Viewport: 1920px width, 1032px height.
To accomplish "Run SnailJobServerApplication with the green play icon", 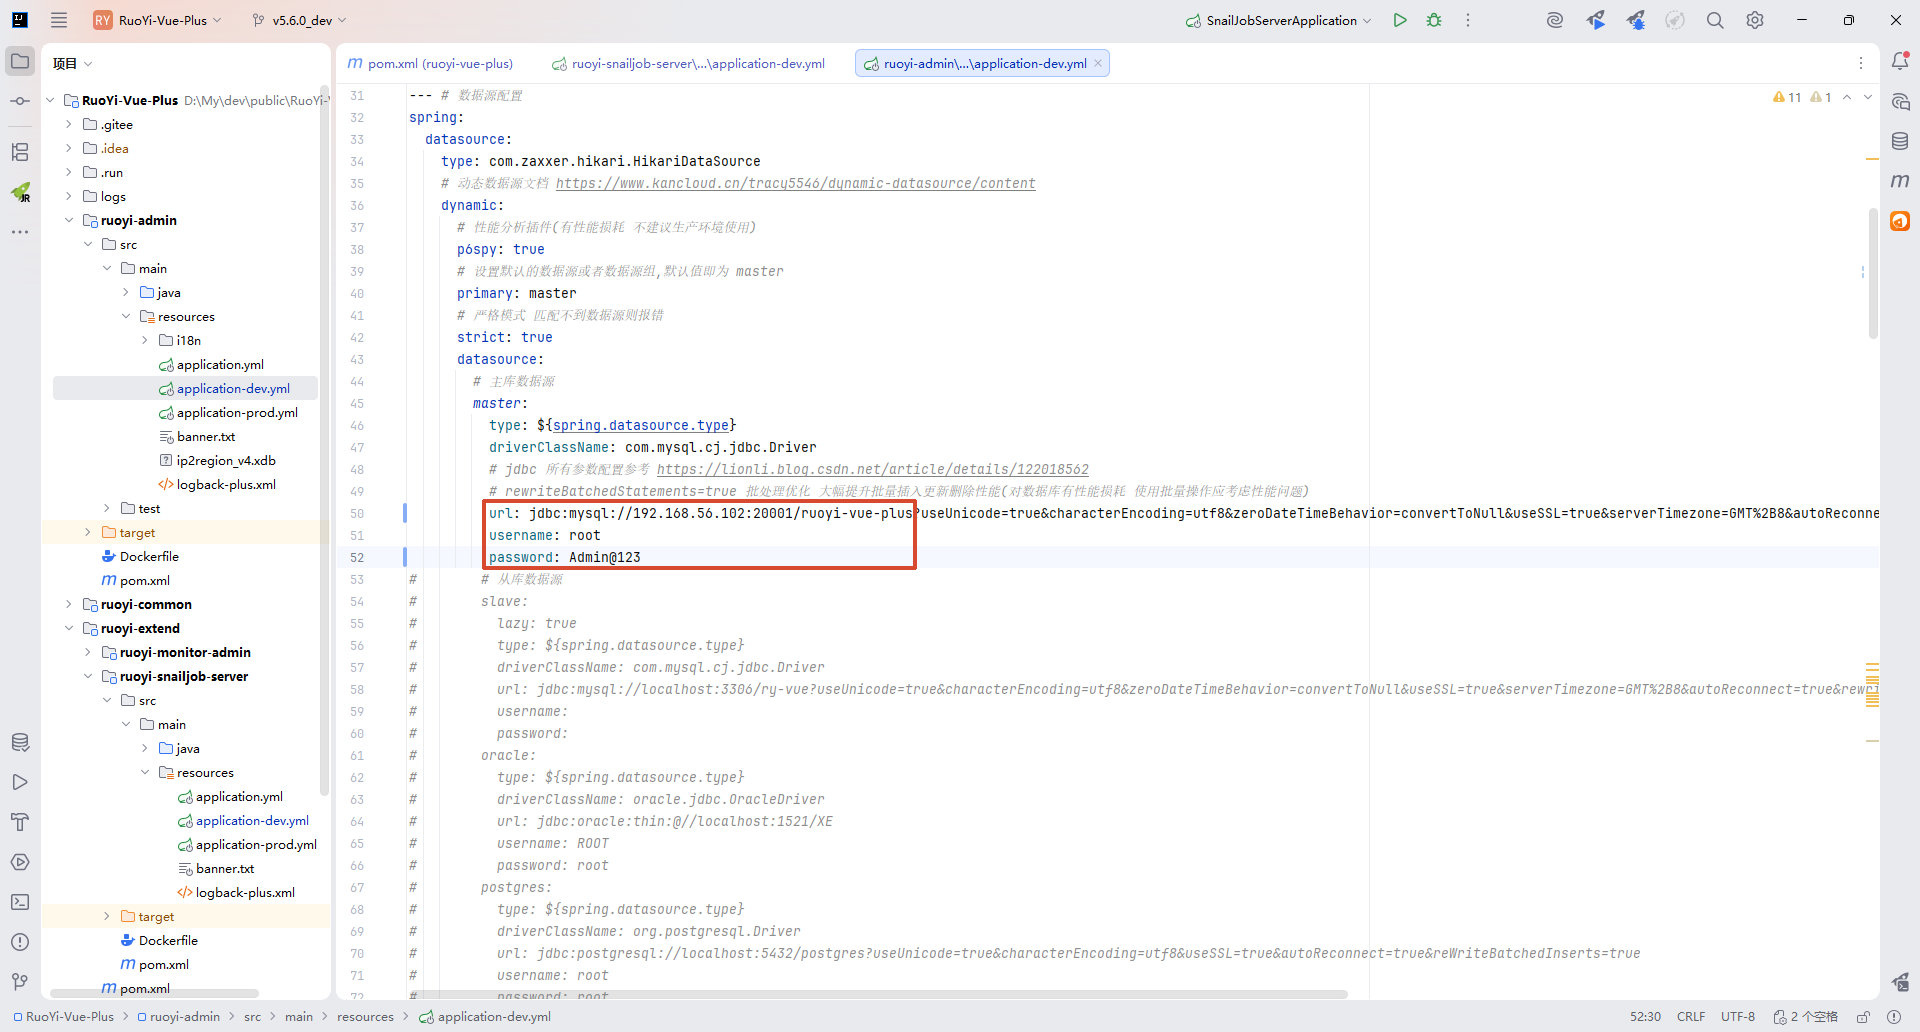I will (1400, 20).
